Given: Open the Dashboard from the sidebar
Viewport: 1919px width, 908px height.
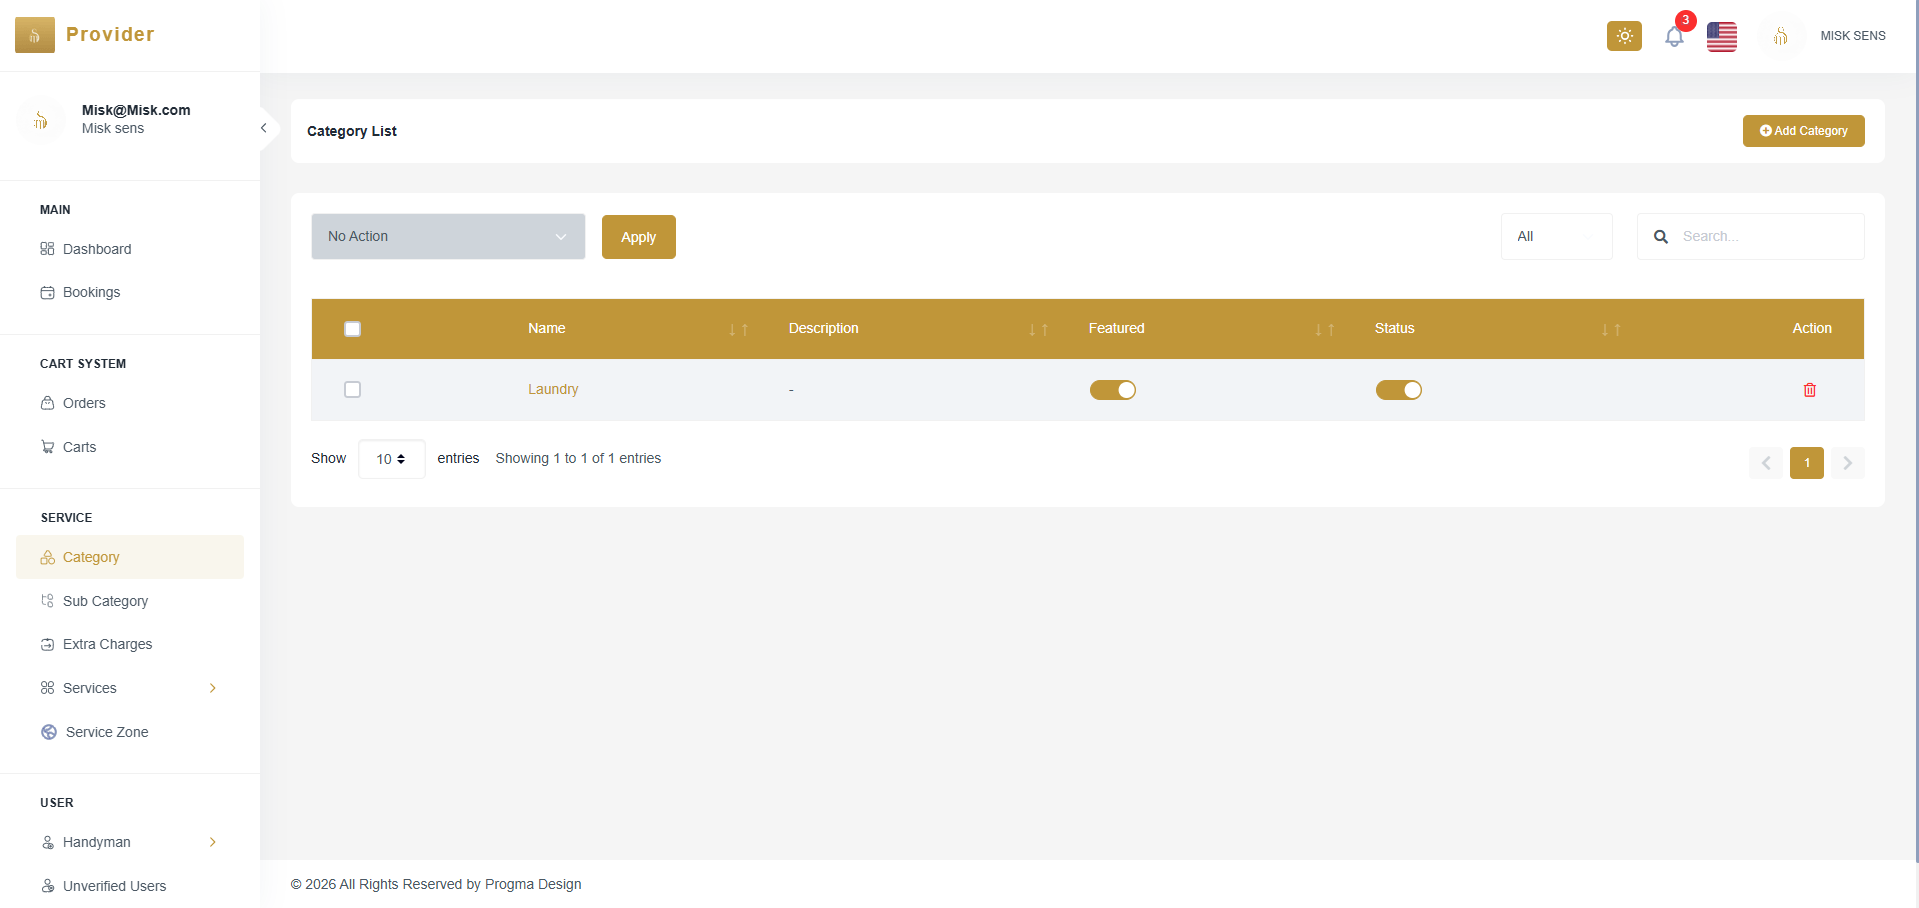Looking at the screenshot, I should [x=96, y=249].
